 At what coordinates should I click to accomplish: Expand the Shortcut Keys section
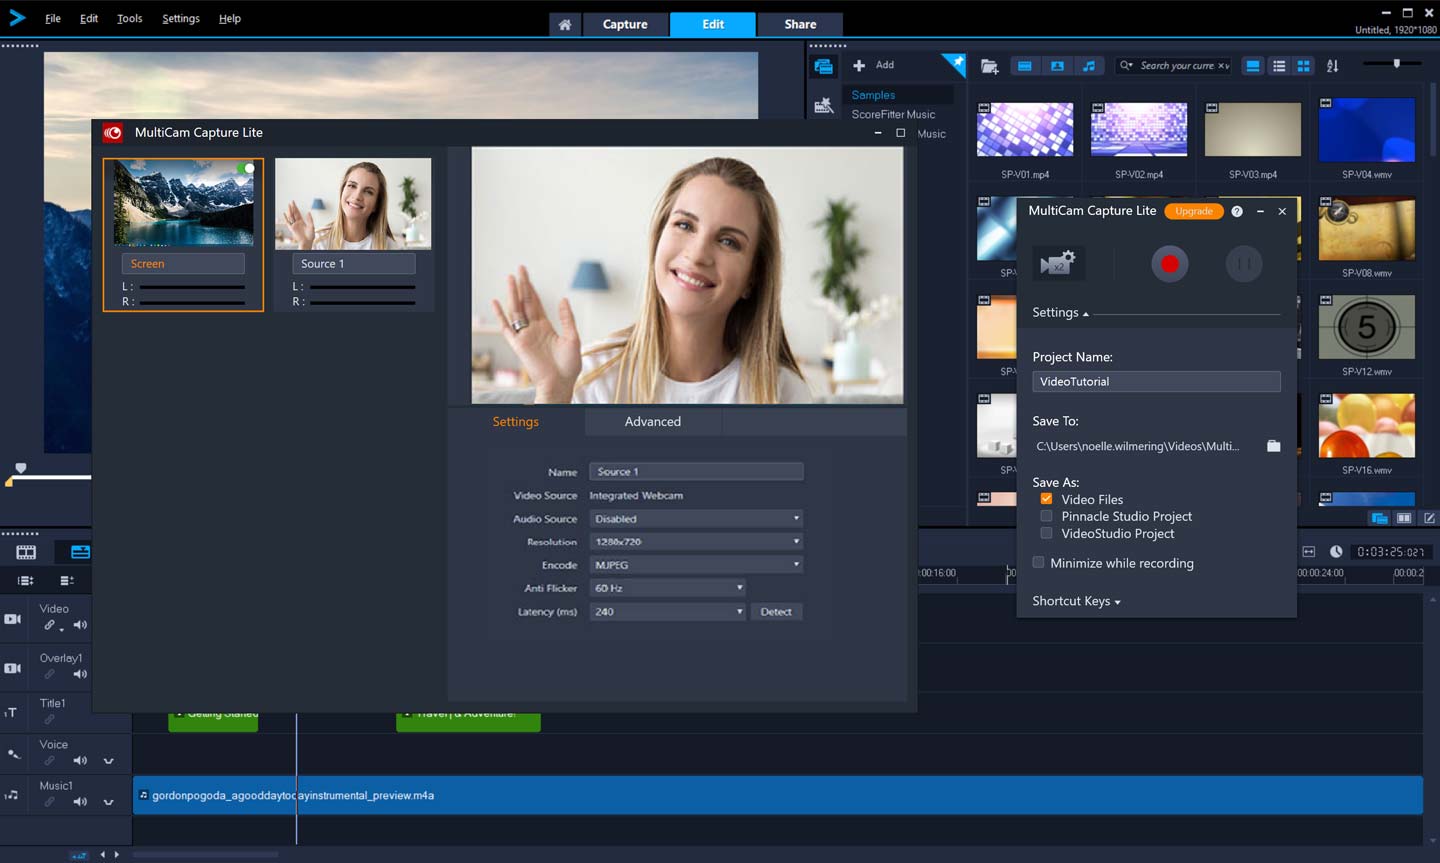click(x=1076, y=601)
